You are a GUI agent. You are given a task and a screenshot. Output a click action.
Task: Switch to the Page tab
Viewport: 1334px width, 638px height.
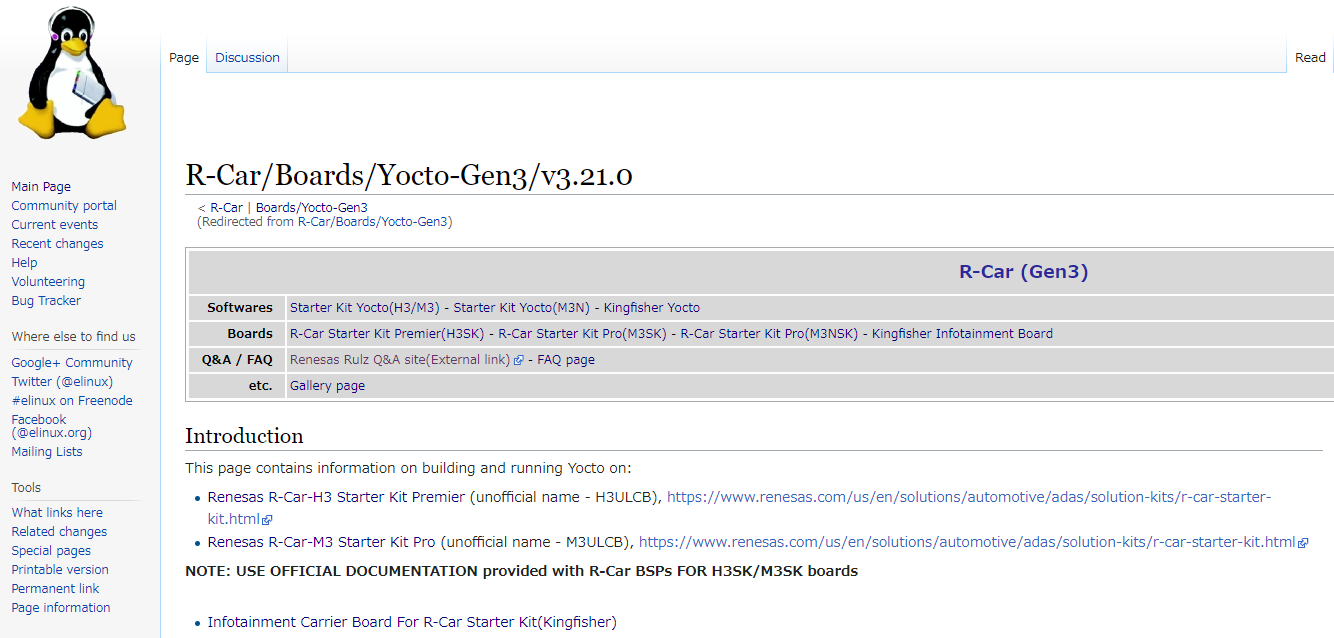click(184, 57)
